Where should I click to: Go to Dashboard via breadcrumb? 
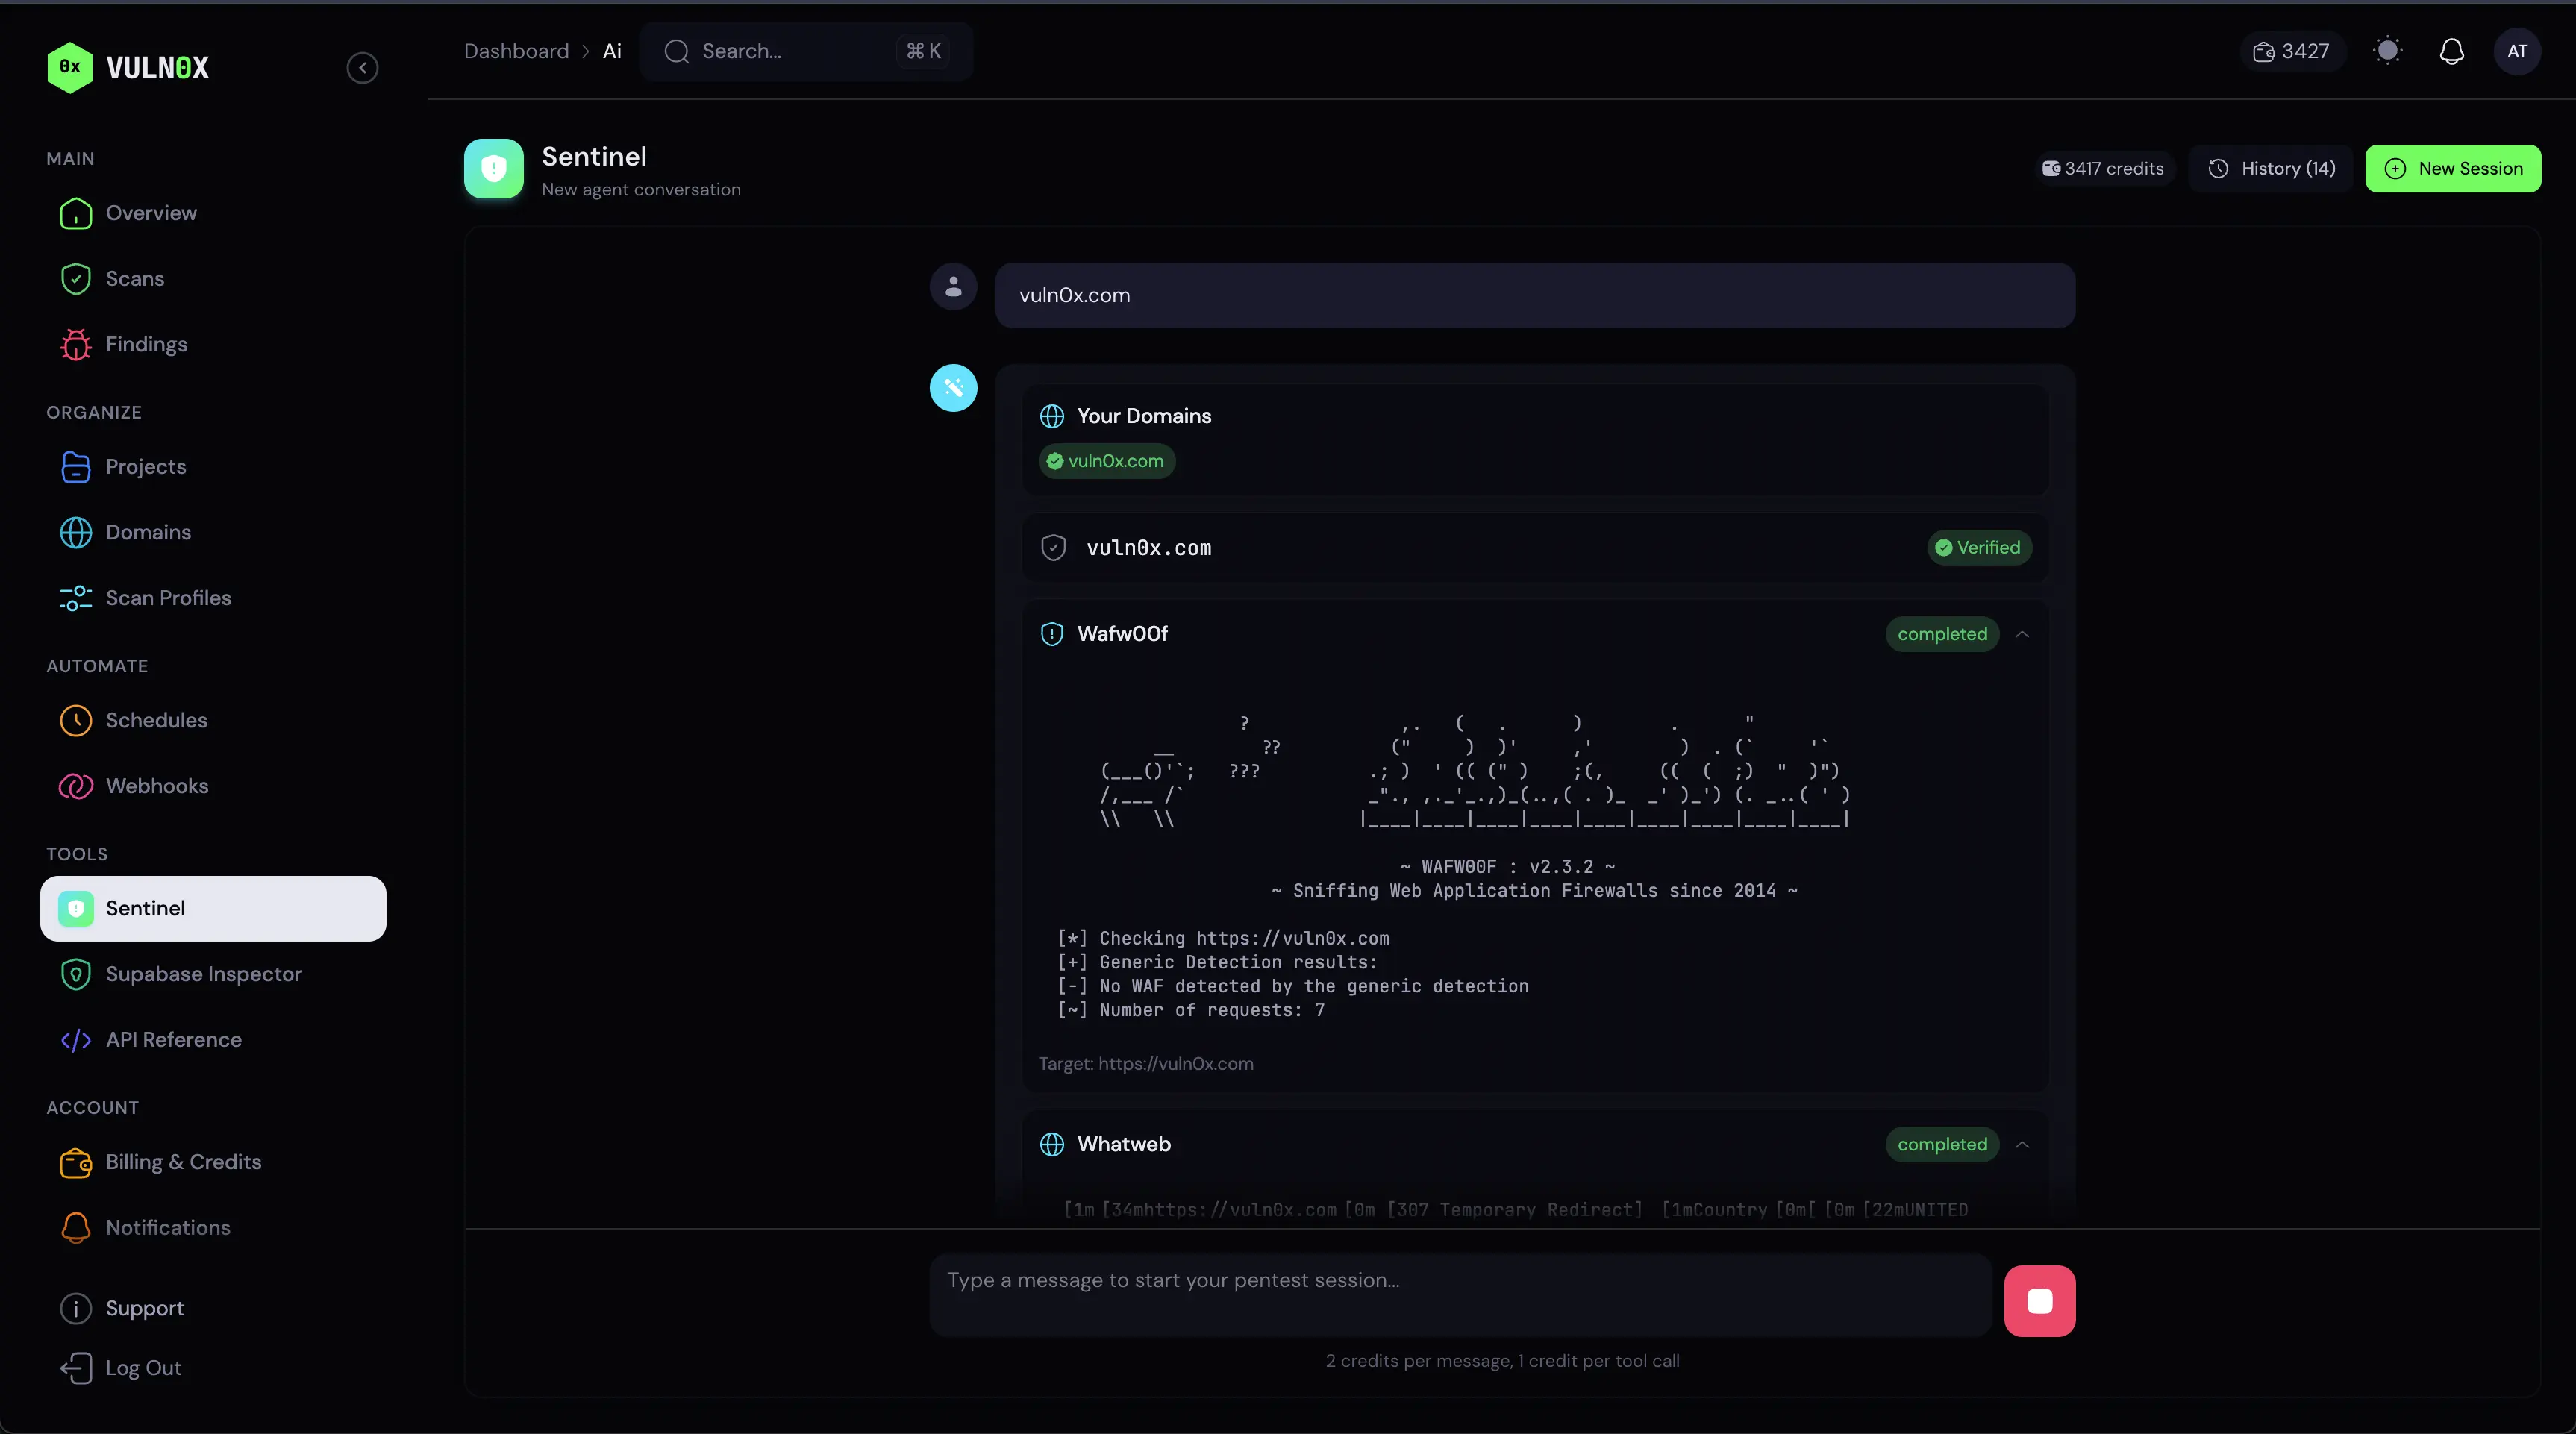click(517, 51)
